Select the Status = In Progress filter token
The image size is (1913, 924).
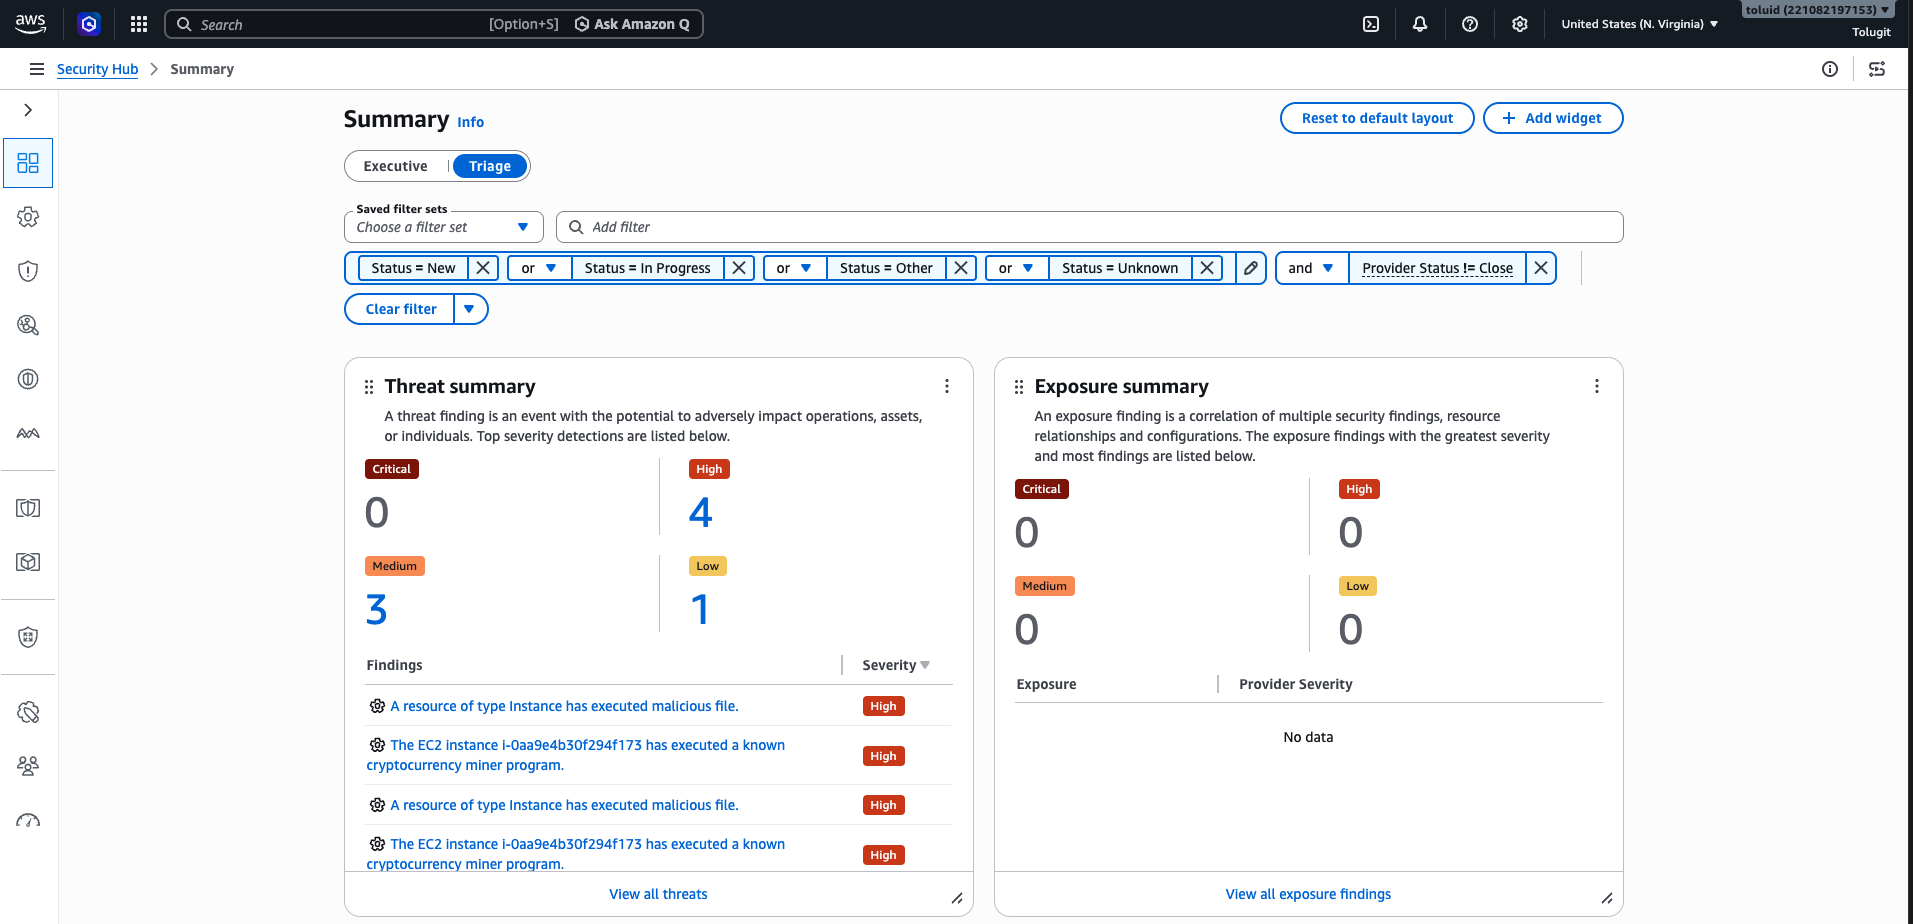(x=647, y=268)
